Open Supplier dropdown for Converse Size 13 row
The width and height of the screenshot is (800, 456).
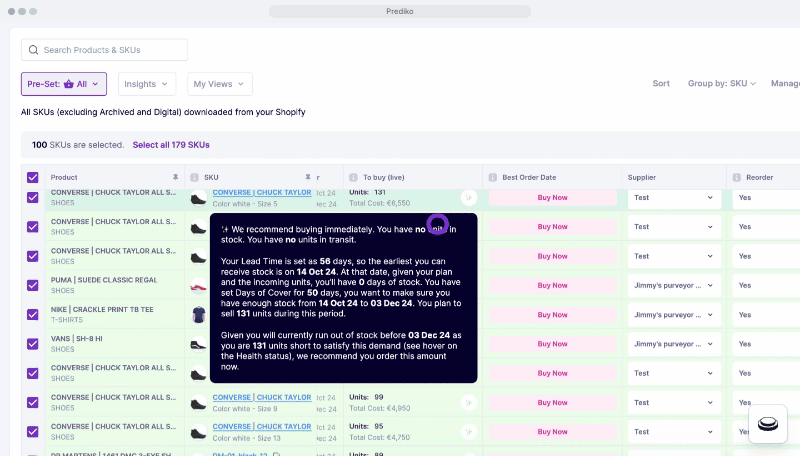point(673,432)
